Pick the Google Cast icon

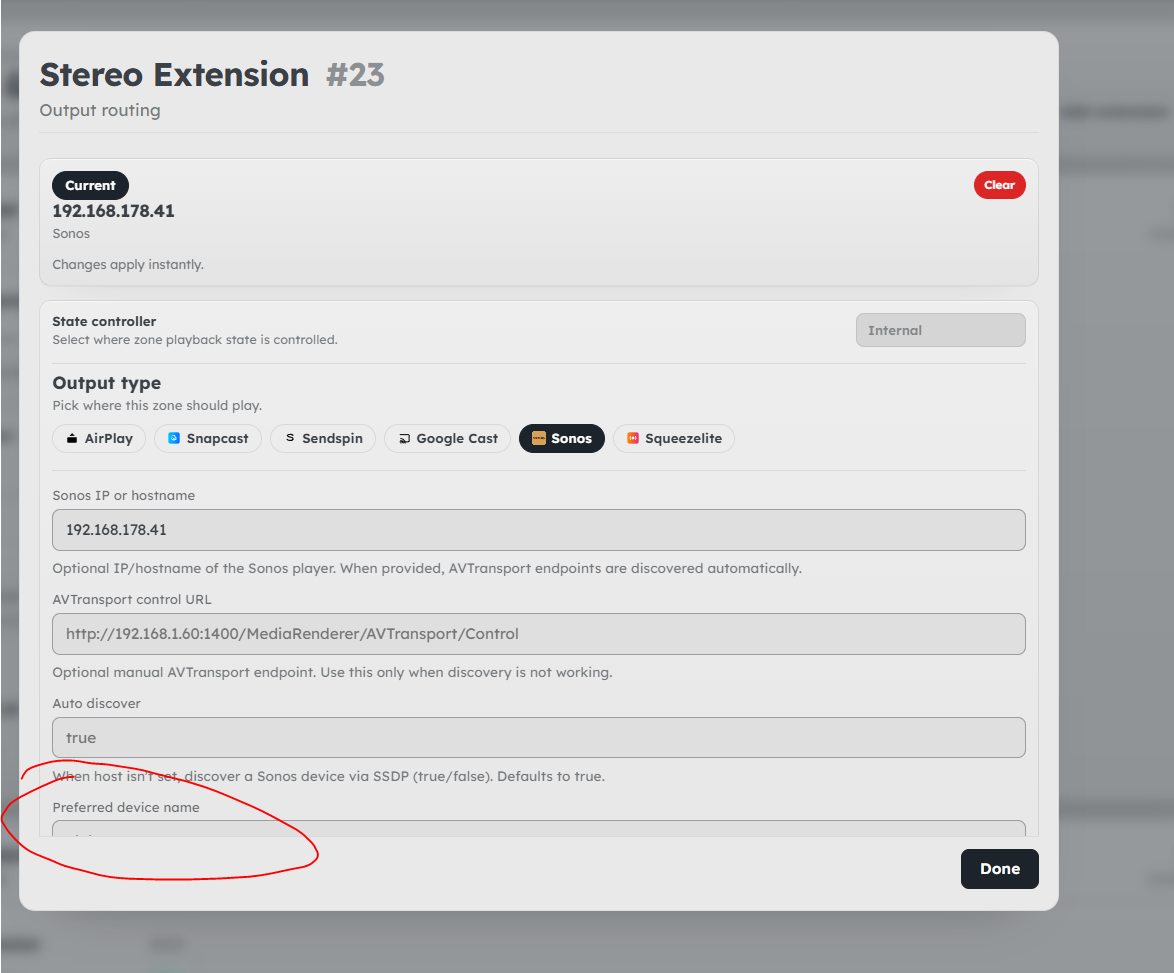[404, 439]
